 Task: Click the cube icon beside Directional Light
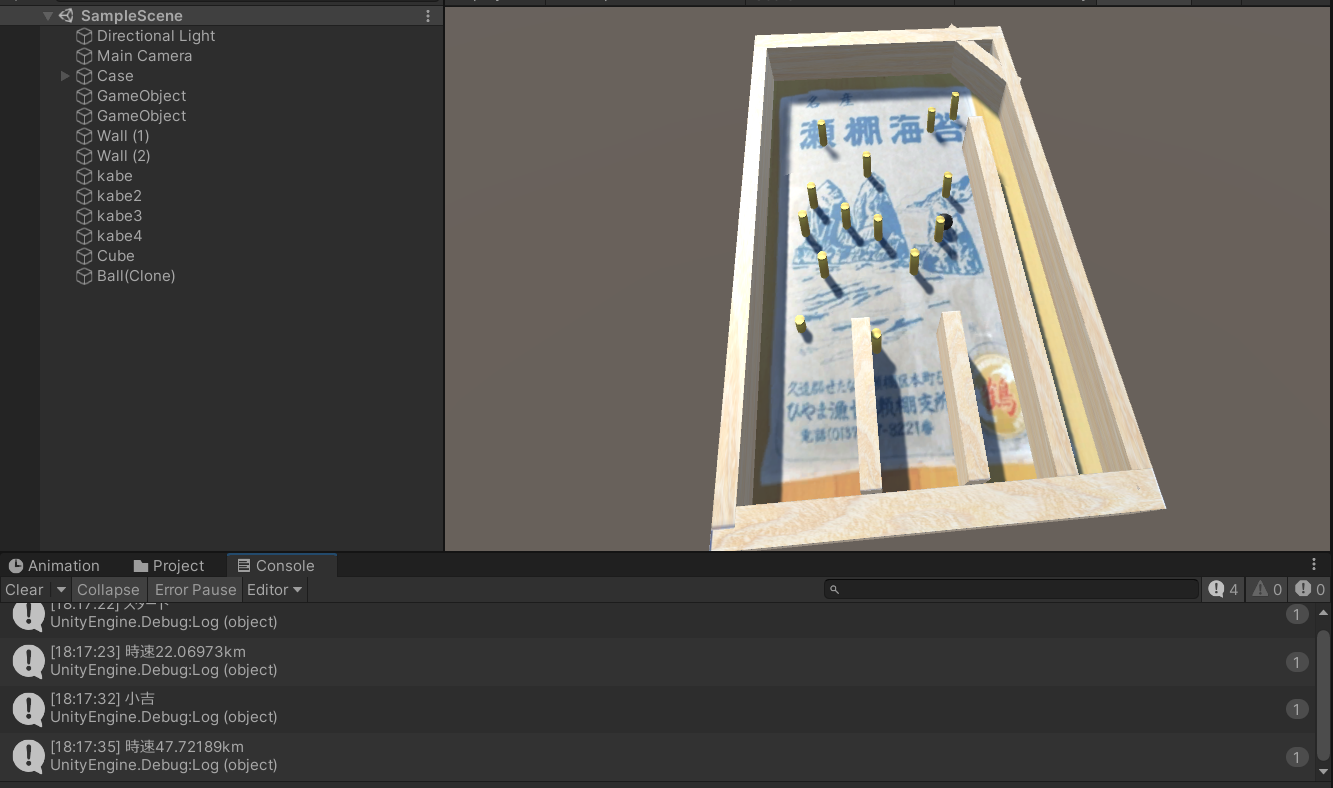tap(85, 36)
